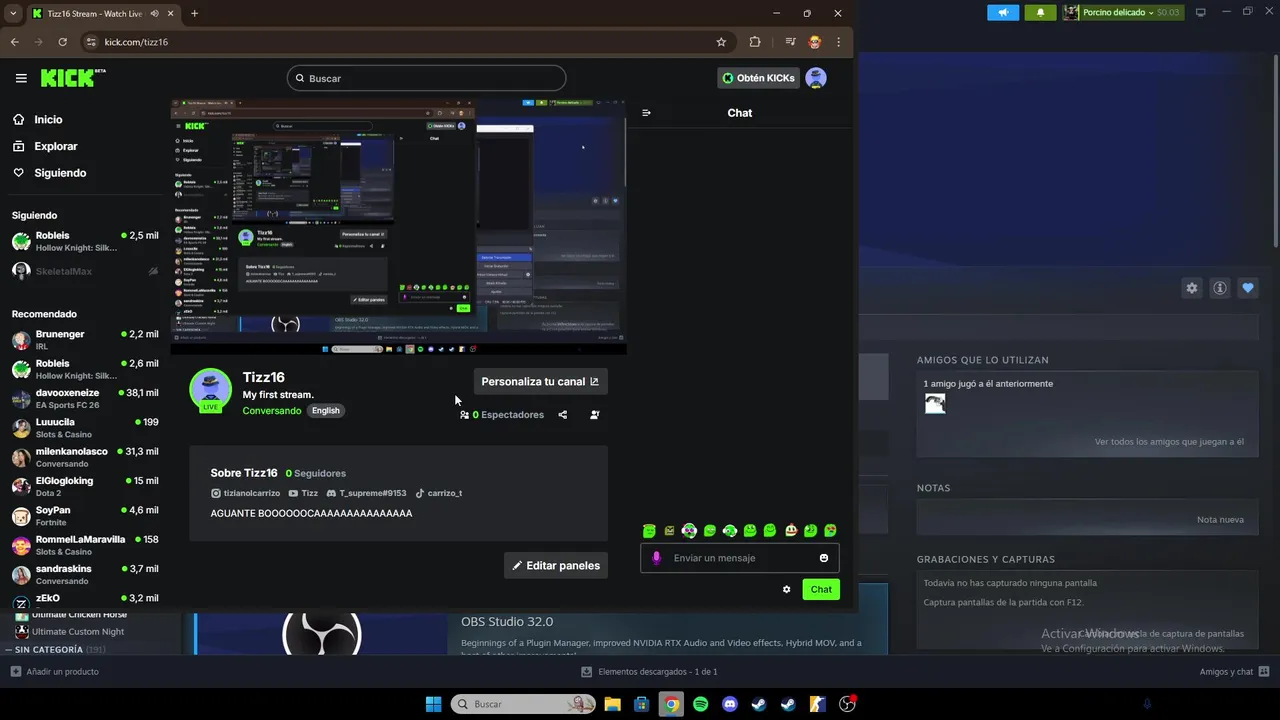Screen dimensions: 1280x720
Task: Collapse the chat panel icon
Action: tap(646, 113)
